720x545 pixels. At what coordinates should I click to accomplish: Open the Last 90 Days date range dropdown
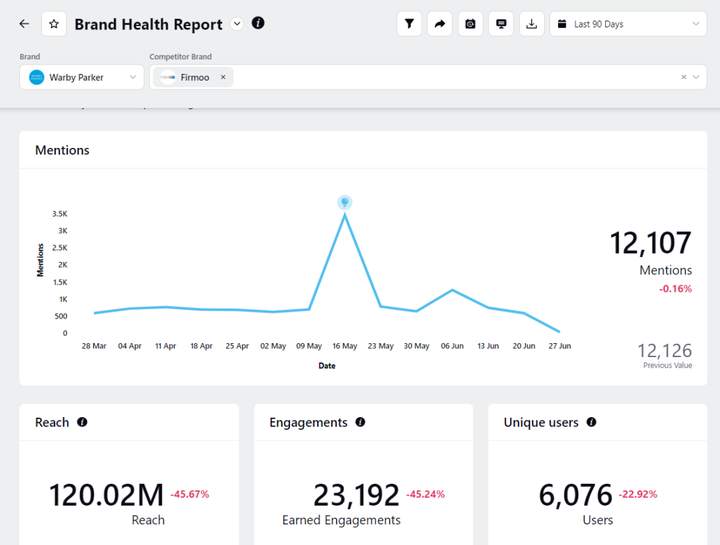click(628, 24)
